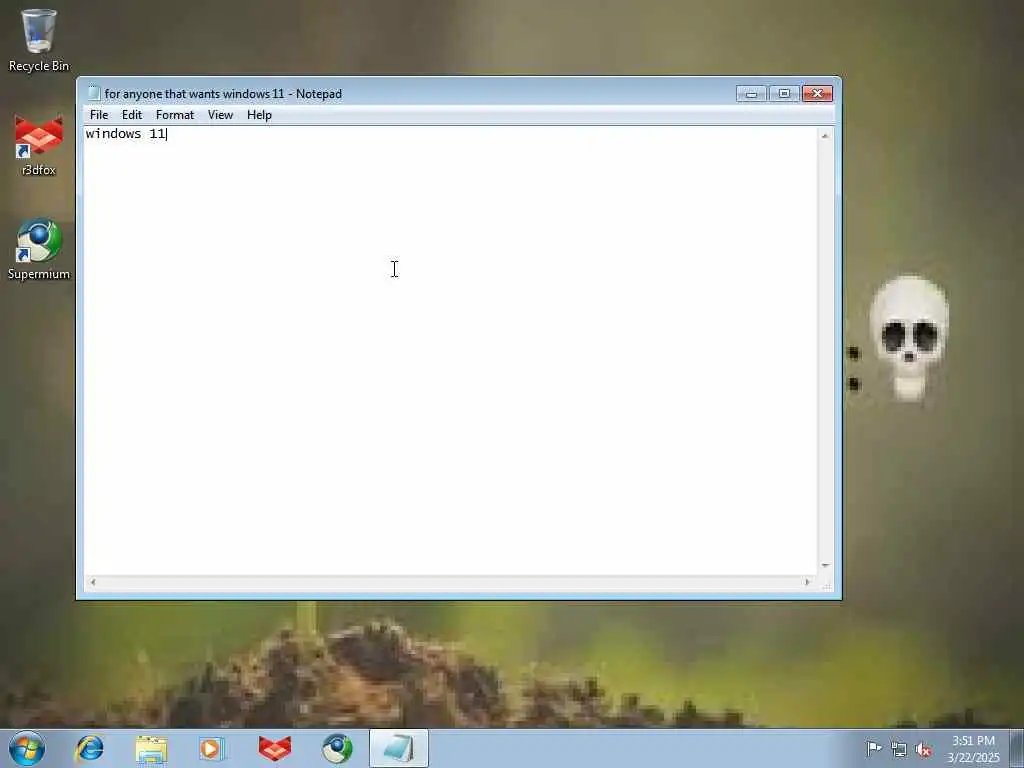Click the horizontal scrollbar left arrow

(x=93, y=582)
